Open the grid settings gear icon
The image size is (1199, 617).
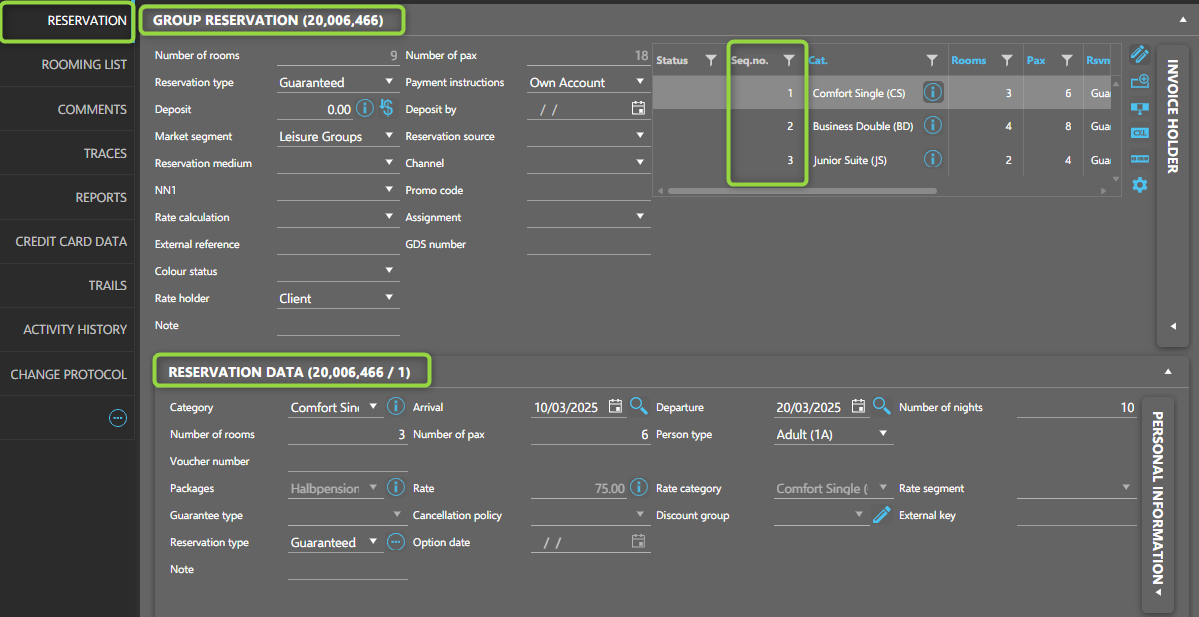[x=1139, y=185]
